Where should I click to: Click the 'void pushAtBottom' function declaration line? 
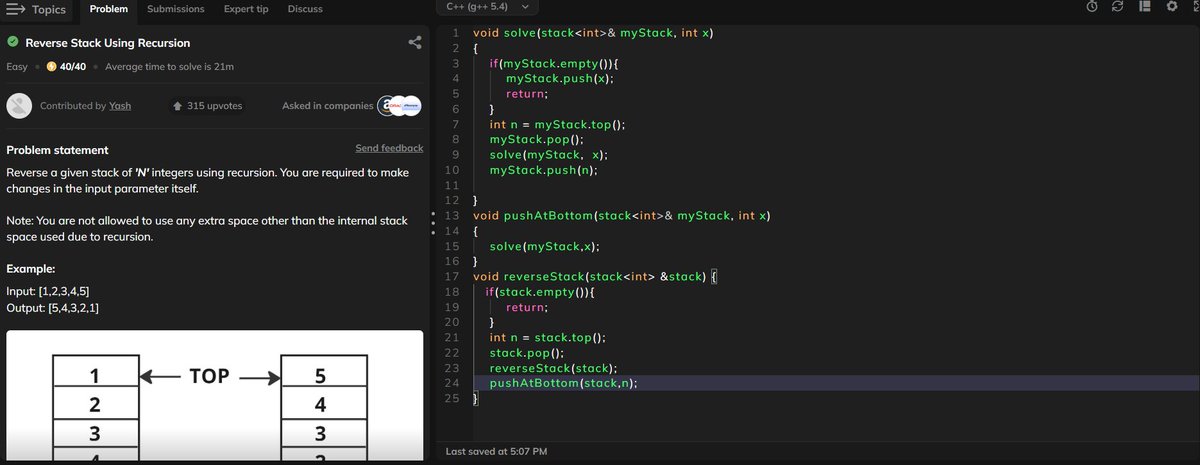[x=620, y=216]
